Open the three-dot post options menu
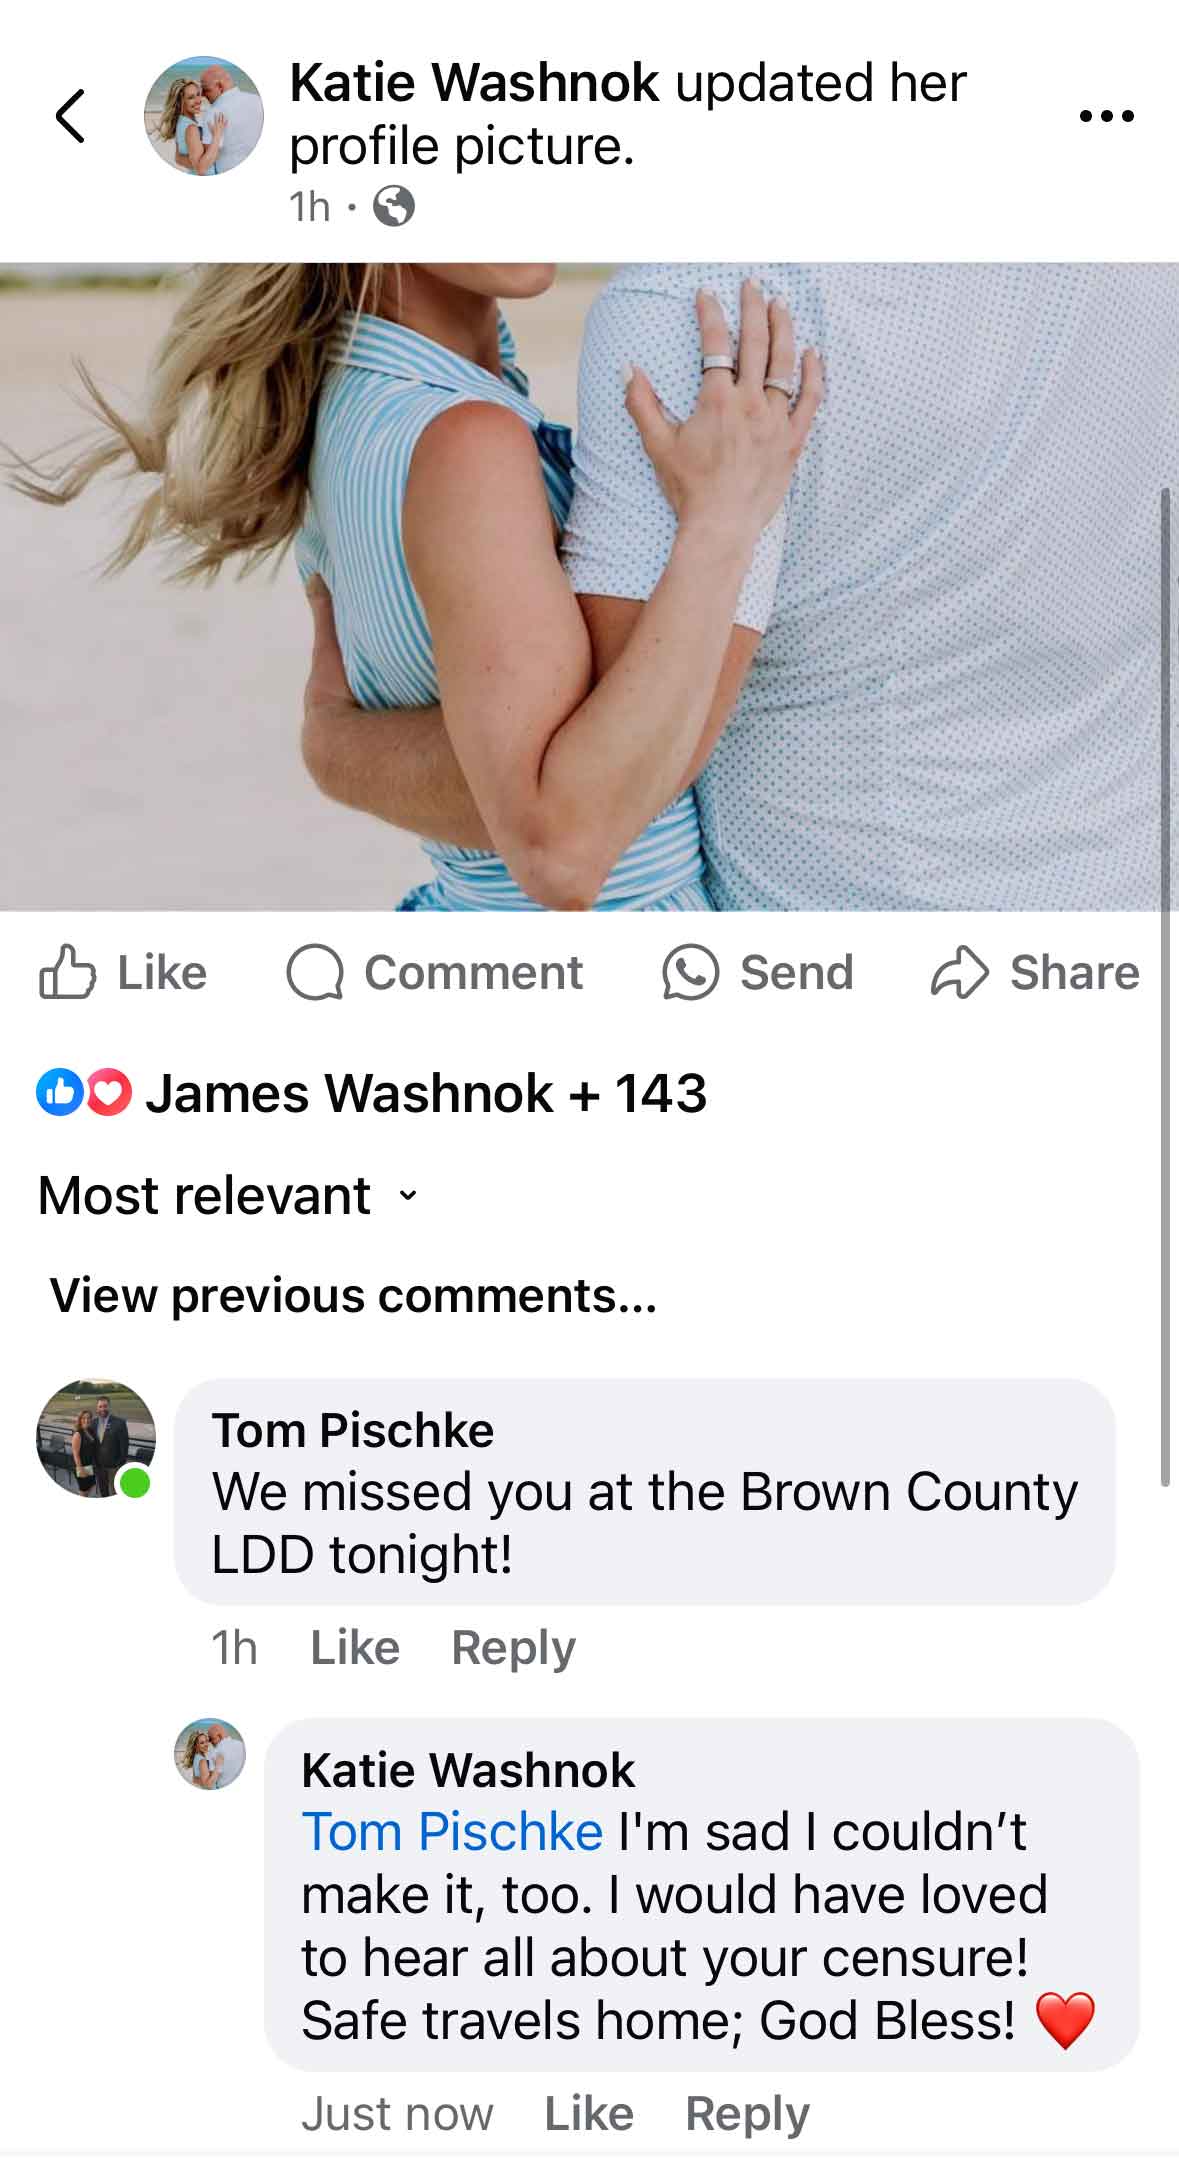1179x2163 pixels. (x=1107, y=116)
